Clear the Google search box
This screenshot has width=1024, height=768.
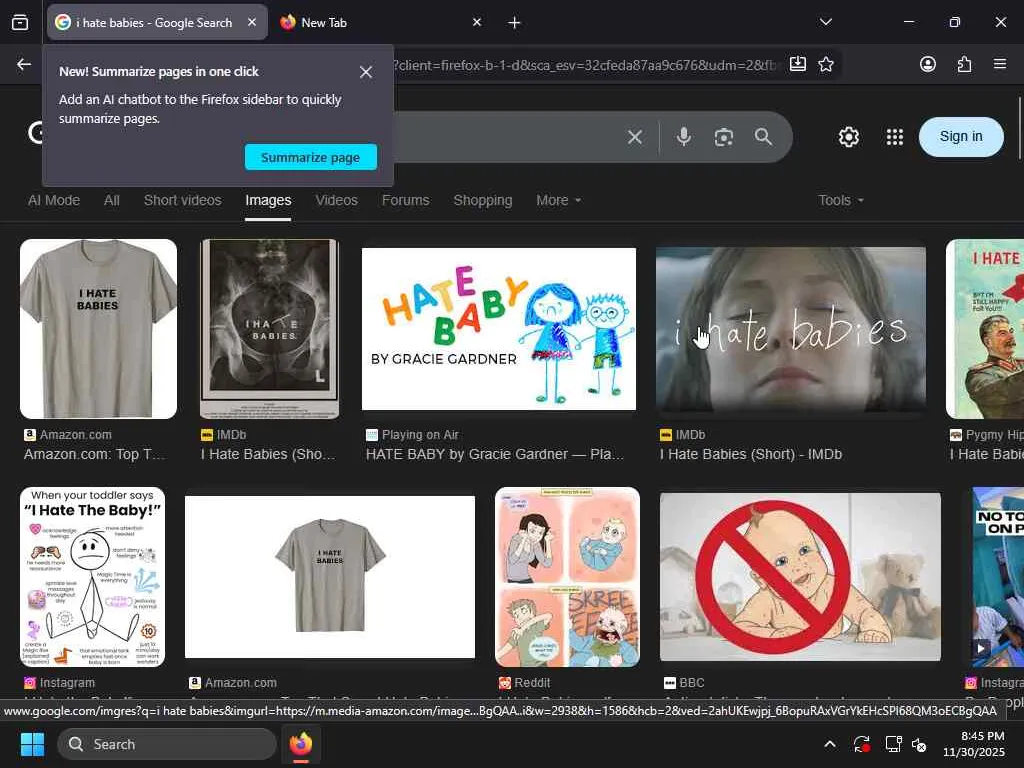point(635,137)
